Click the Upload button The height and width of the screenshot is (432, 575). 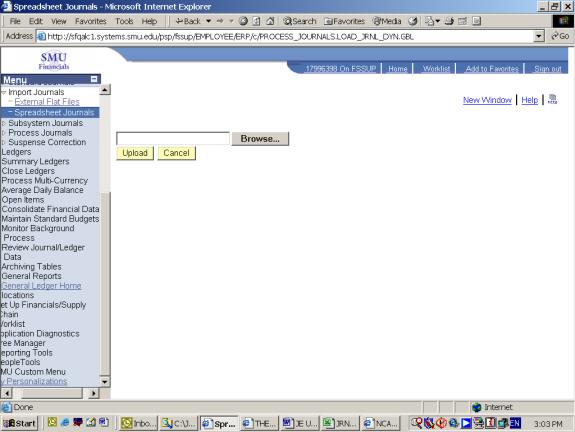pyautogui.click(x=135, y=153)
